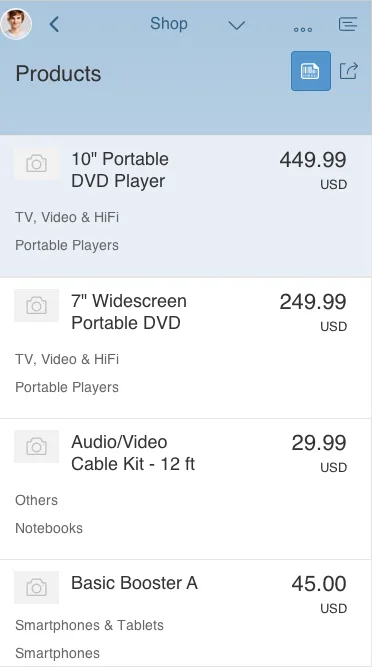Click the Cable Kit camera placeholder icon
Image resolution: width=372 pixels, height=667 pixels.
pyautogui.click(x=37, y=447)
